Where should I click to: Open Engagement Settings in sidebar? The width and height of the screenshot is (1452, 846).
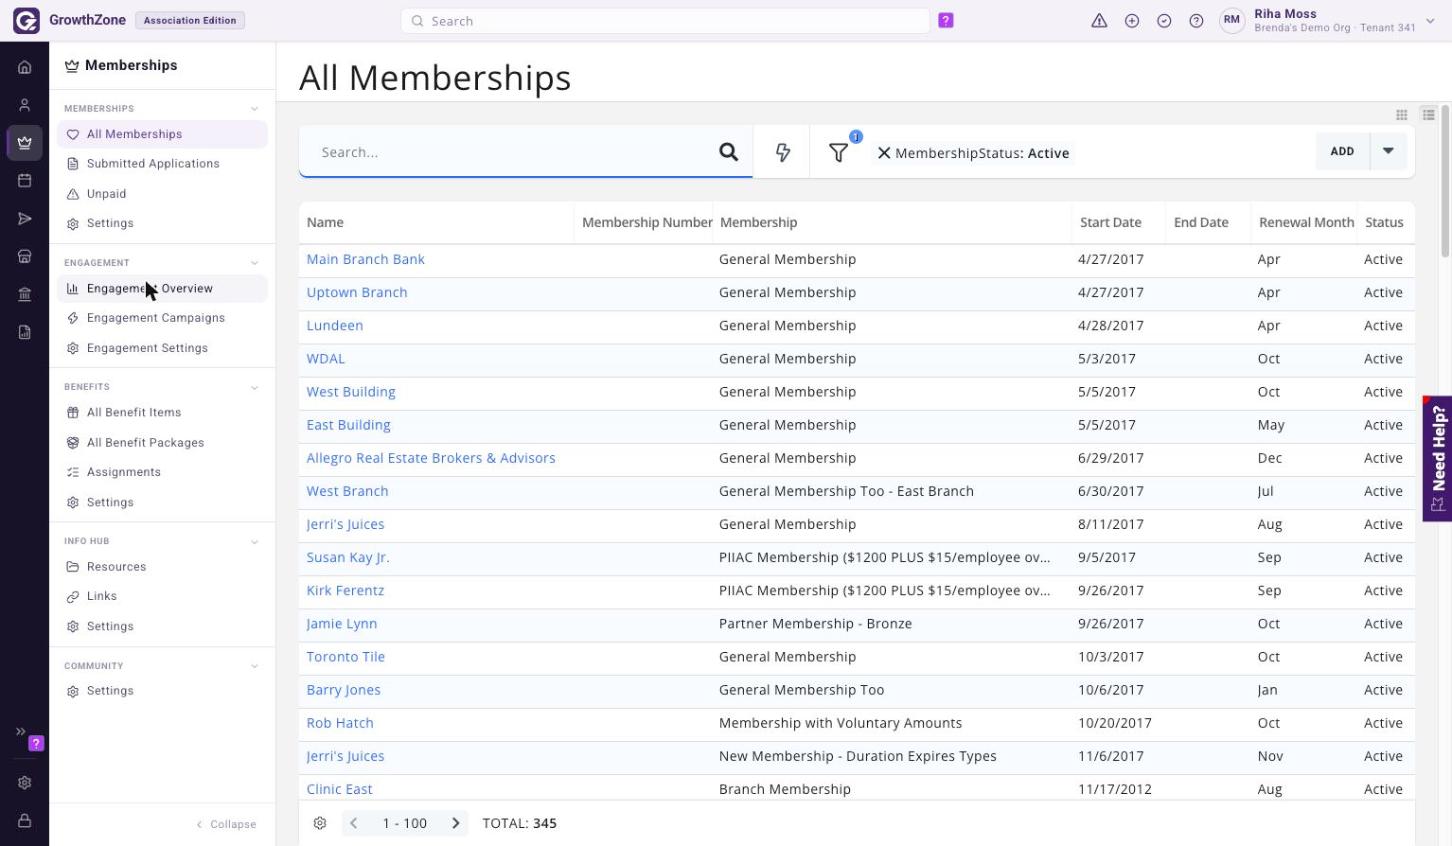tap(162, 348)
